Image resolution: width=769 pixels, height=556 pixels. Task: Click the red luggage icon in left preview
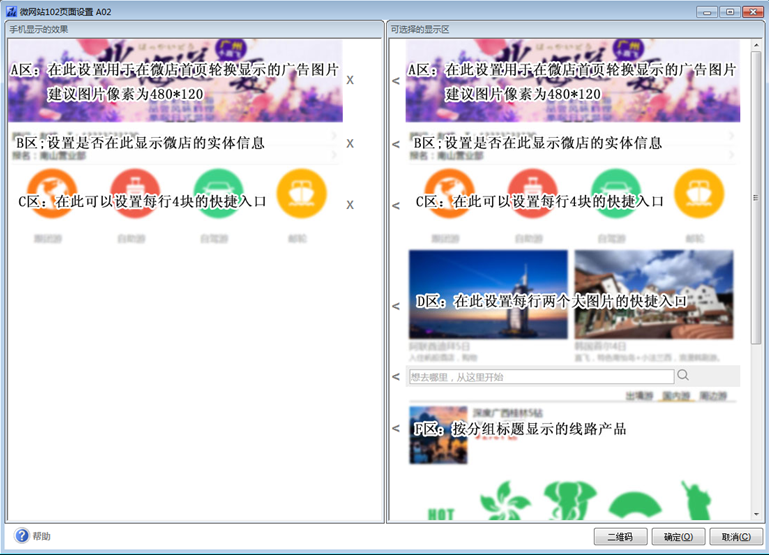(x=135, y=194)
